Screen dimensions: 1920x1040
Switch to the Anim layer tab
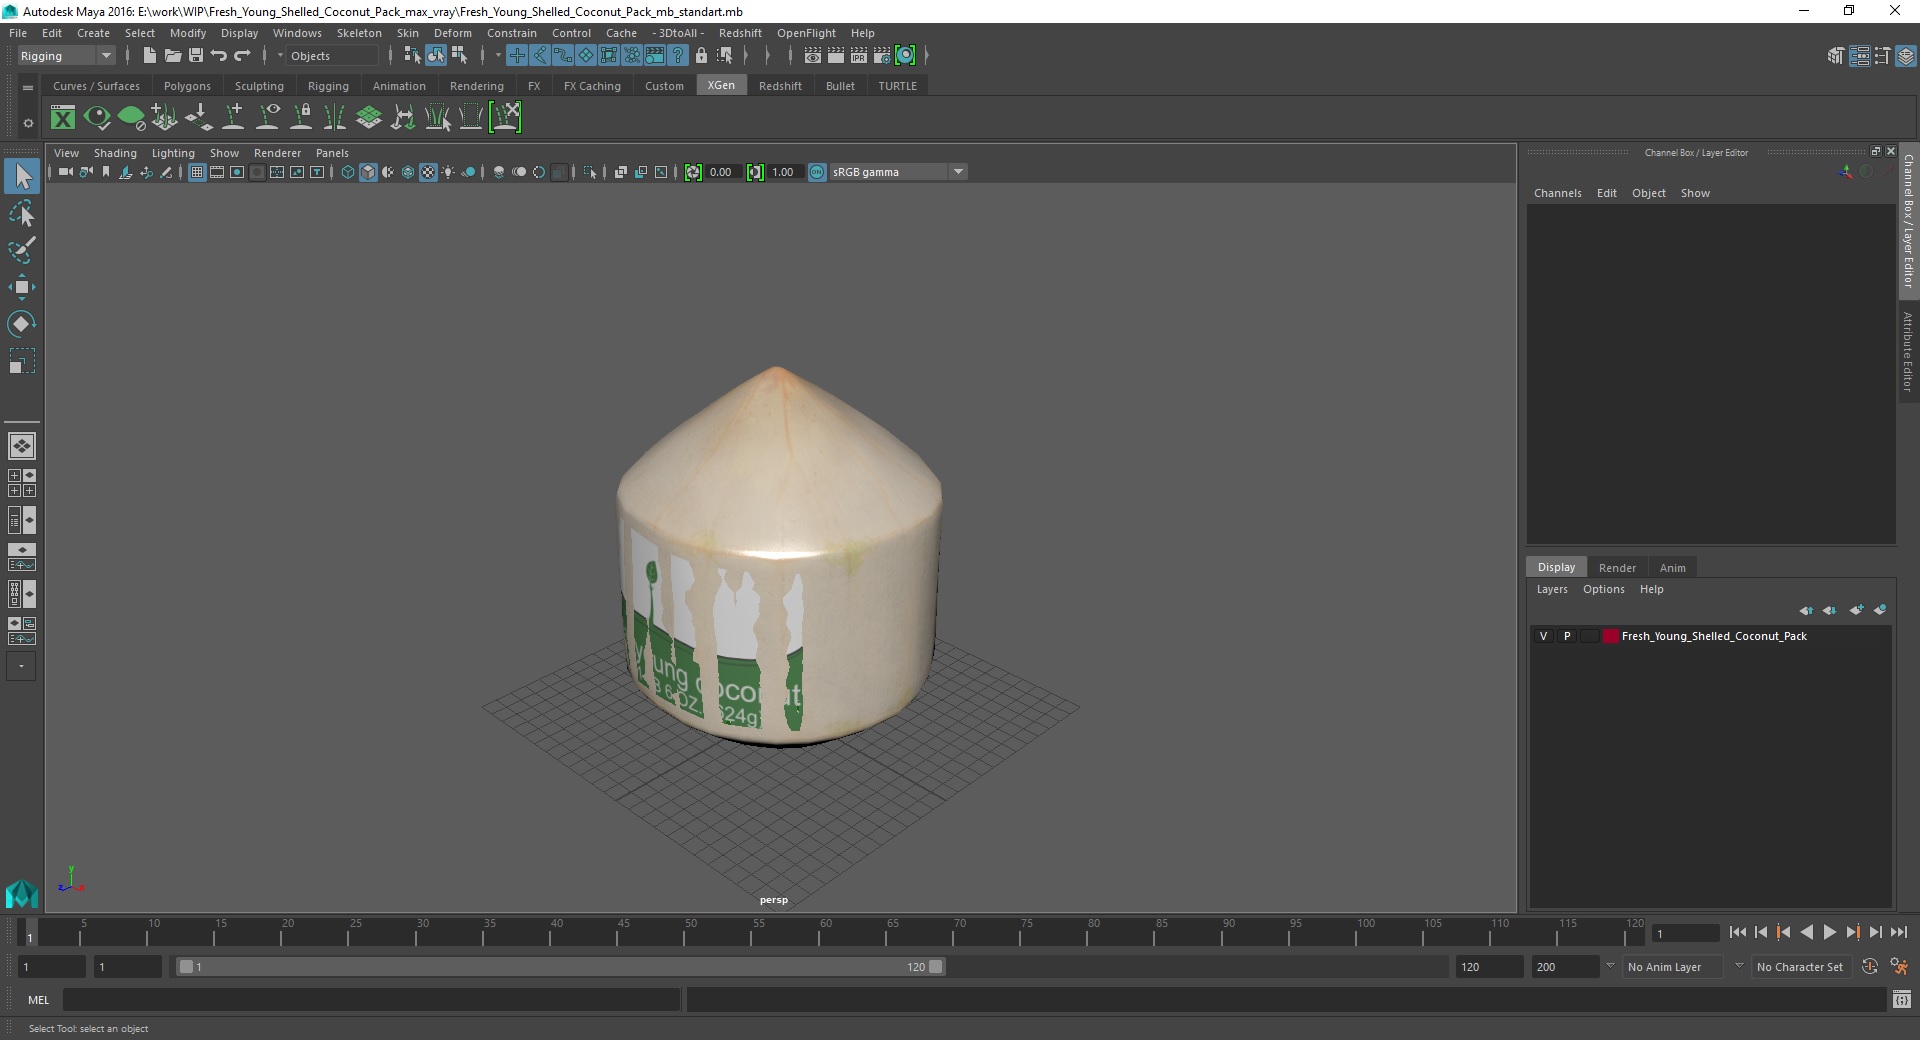coord(1672,568)
